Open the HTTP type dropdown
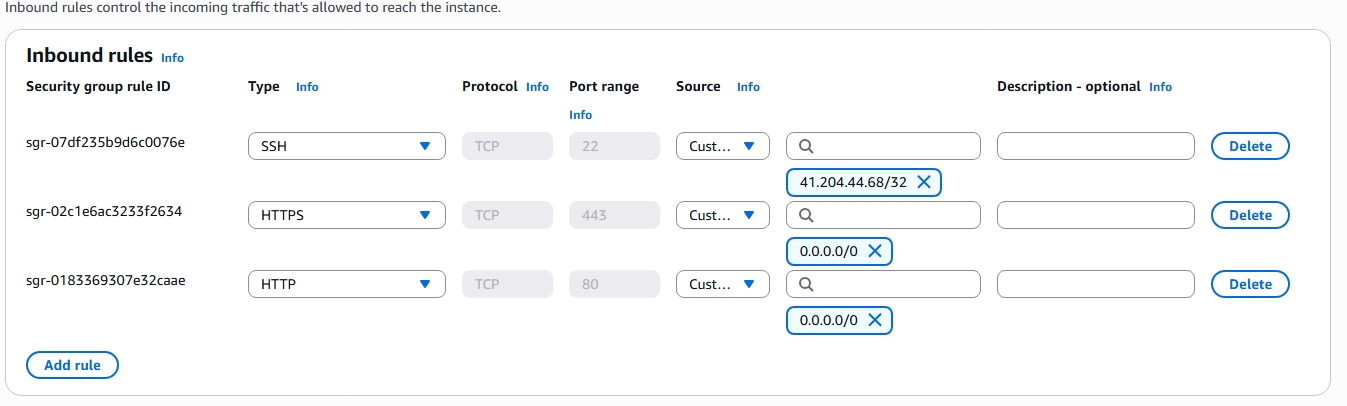Screen dimensions: 1347x406 pyautogui.click(x=346, y=284)
